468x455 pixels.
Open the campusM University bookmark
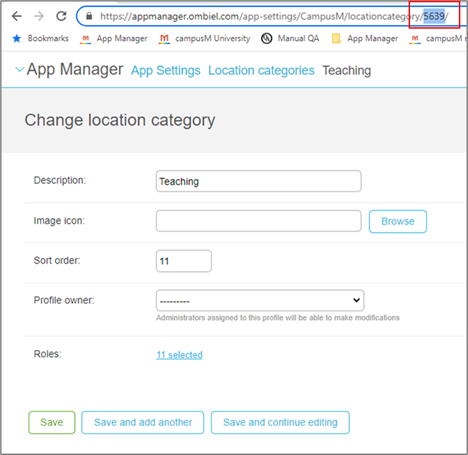204,39
